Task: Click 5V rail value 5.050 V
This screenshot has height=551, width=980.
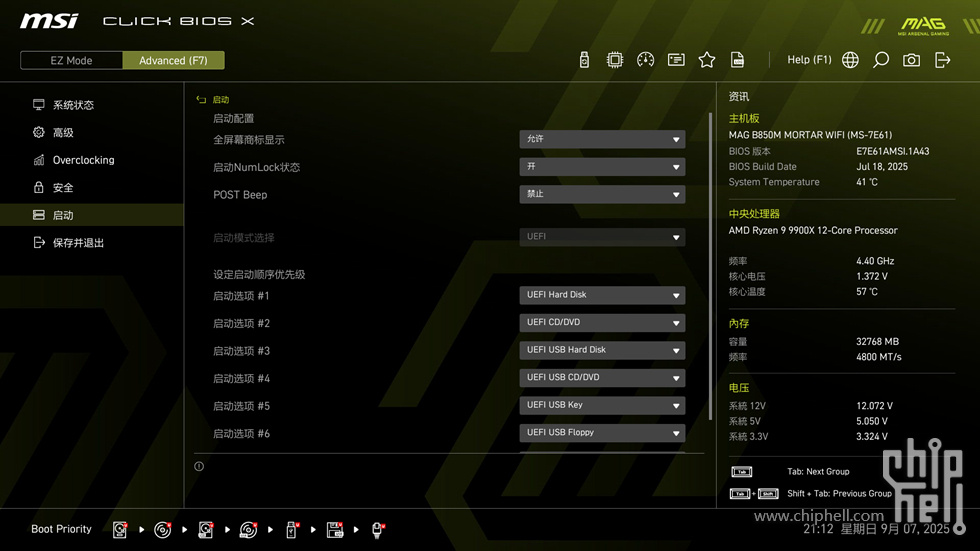Action: (x=872, y=422)
